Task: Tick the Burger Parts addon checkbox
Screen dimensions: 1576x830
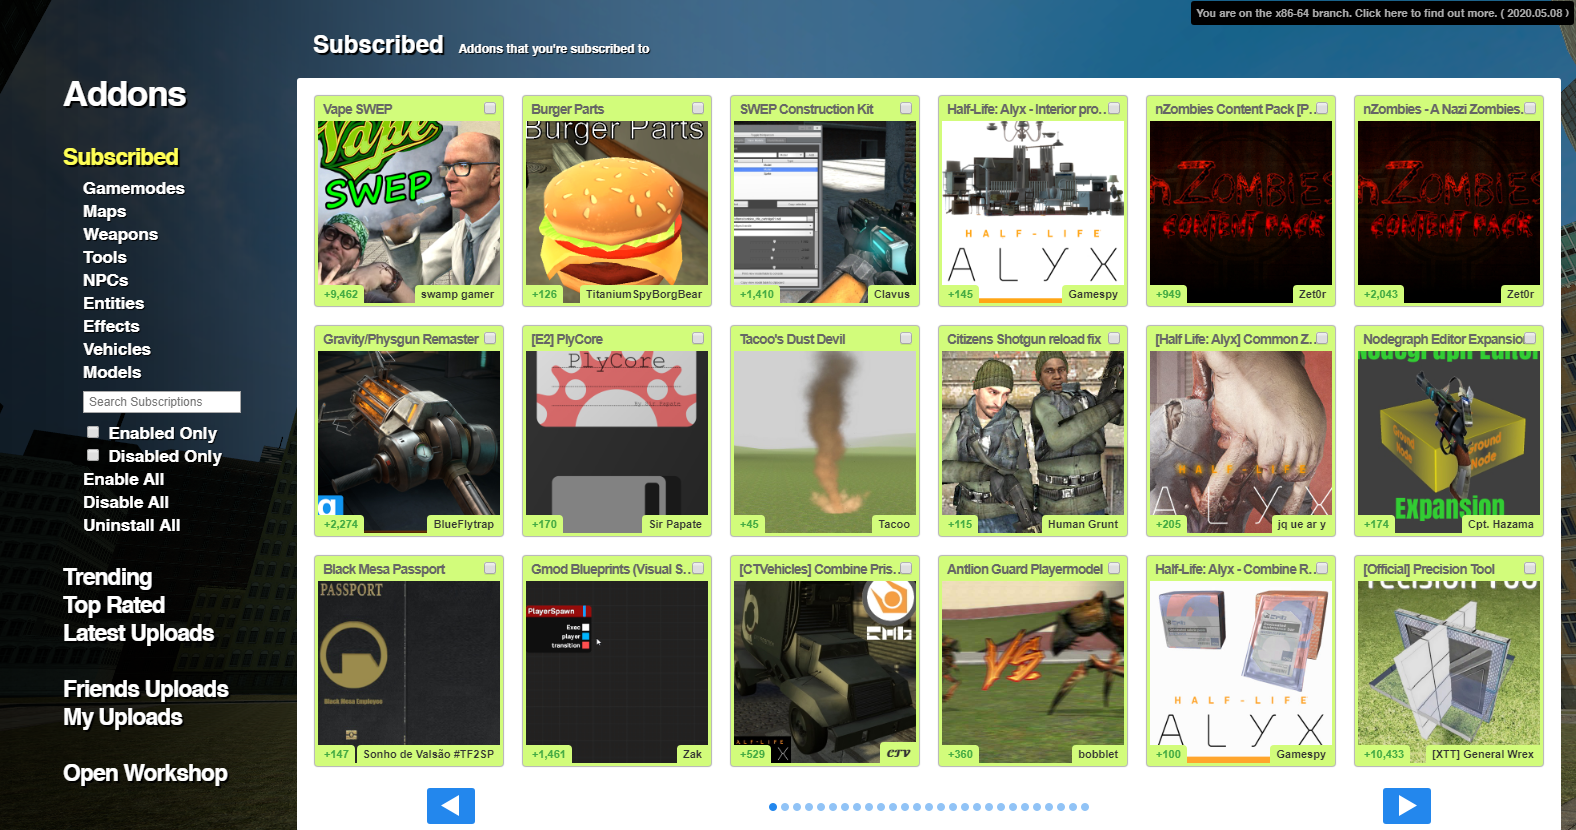Action: (x=698, y=108)
